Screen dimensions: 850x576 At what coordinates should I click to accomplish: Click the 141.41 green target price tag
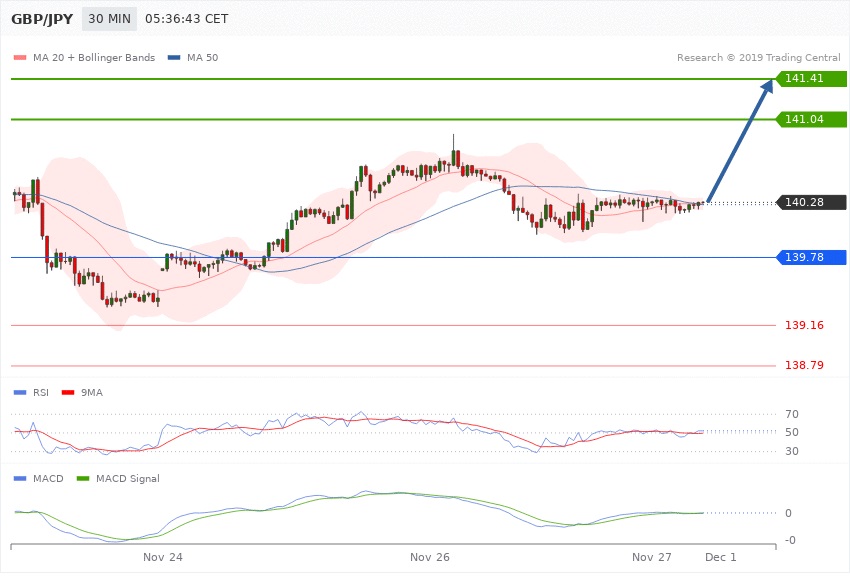point(811,78)
